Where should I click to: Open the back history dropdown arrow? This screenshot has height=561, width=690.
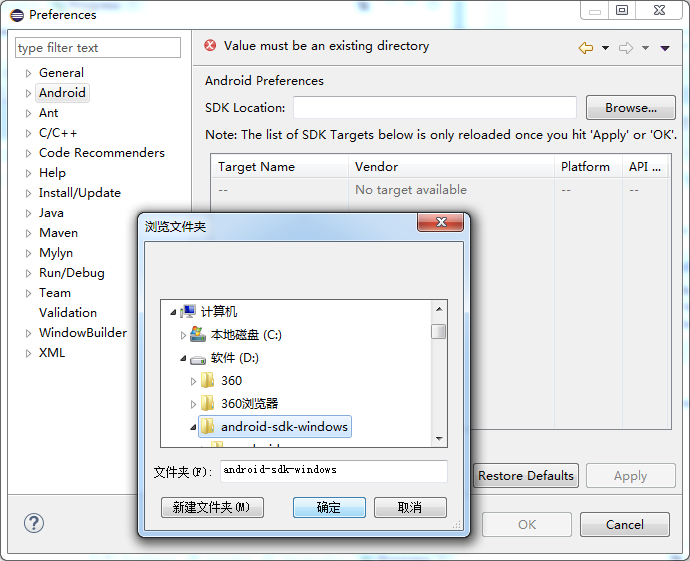click(x=606, y=48)
